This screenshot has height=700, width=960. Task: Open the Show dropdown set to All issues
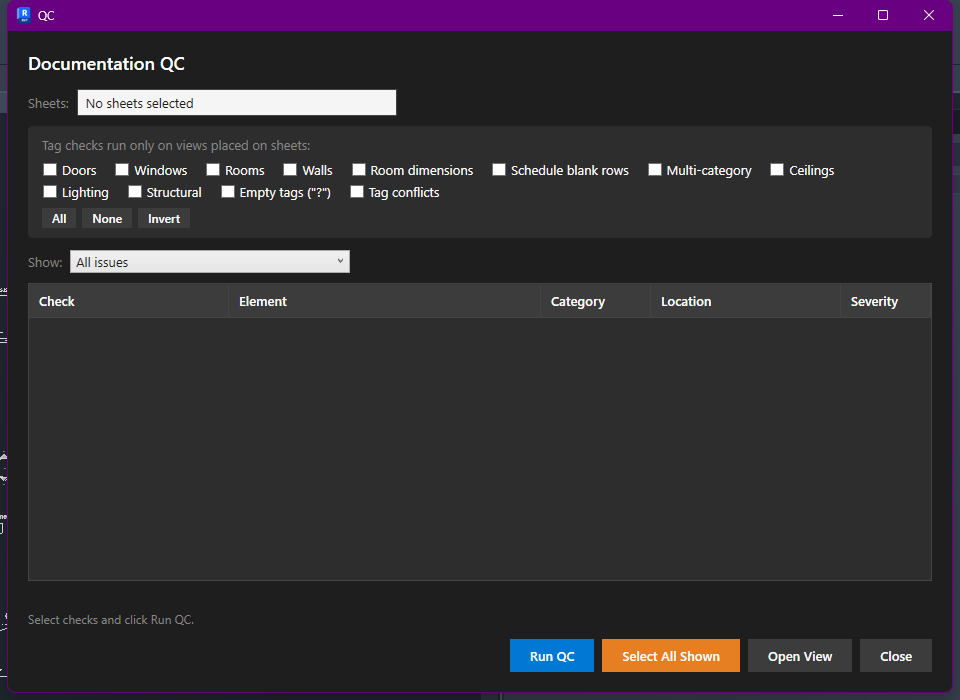pyautogui.click(x=210, y=262)
